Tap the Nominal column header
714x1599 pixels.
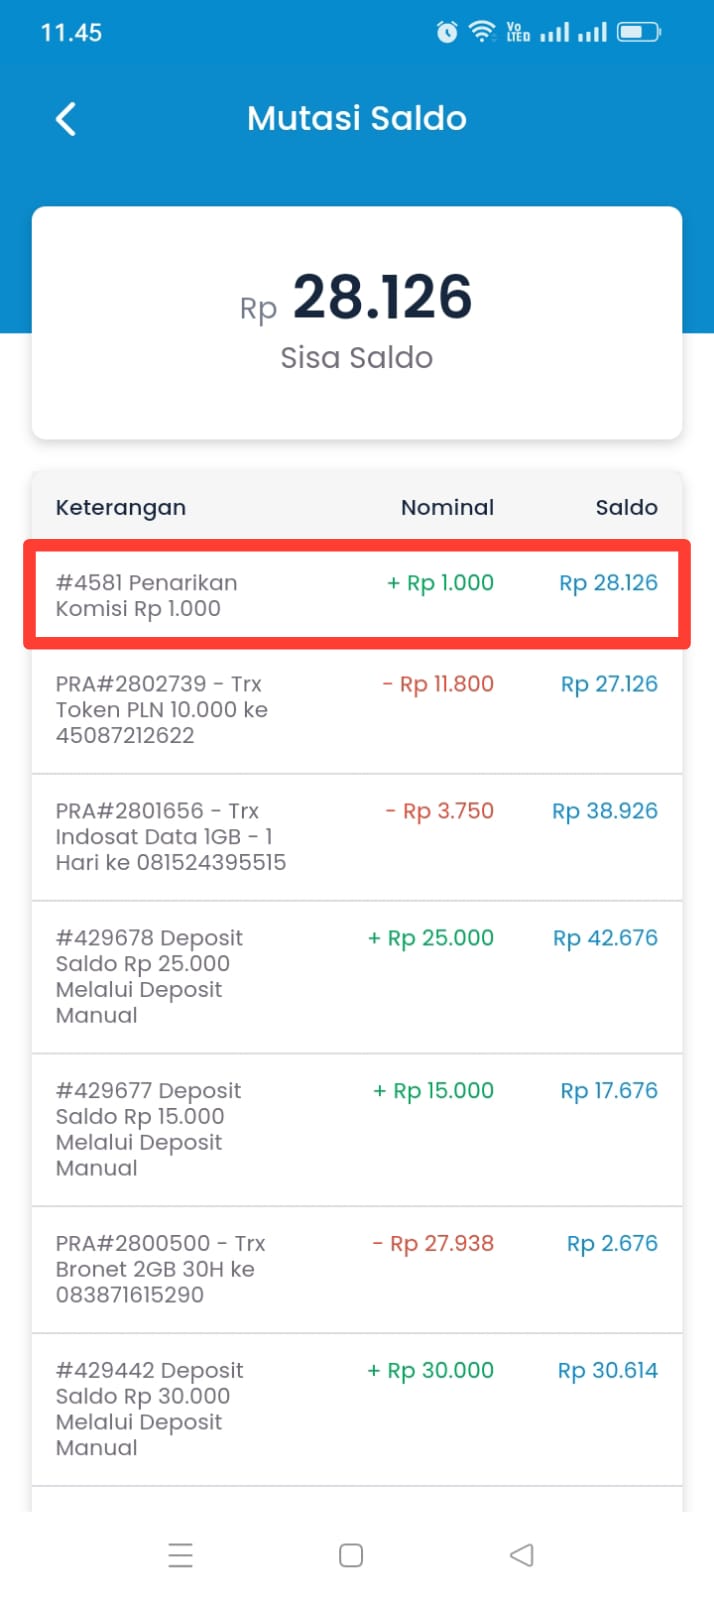(x=447, y=507)
